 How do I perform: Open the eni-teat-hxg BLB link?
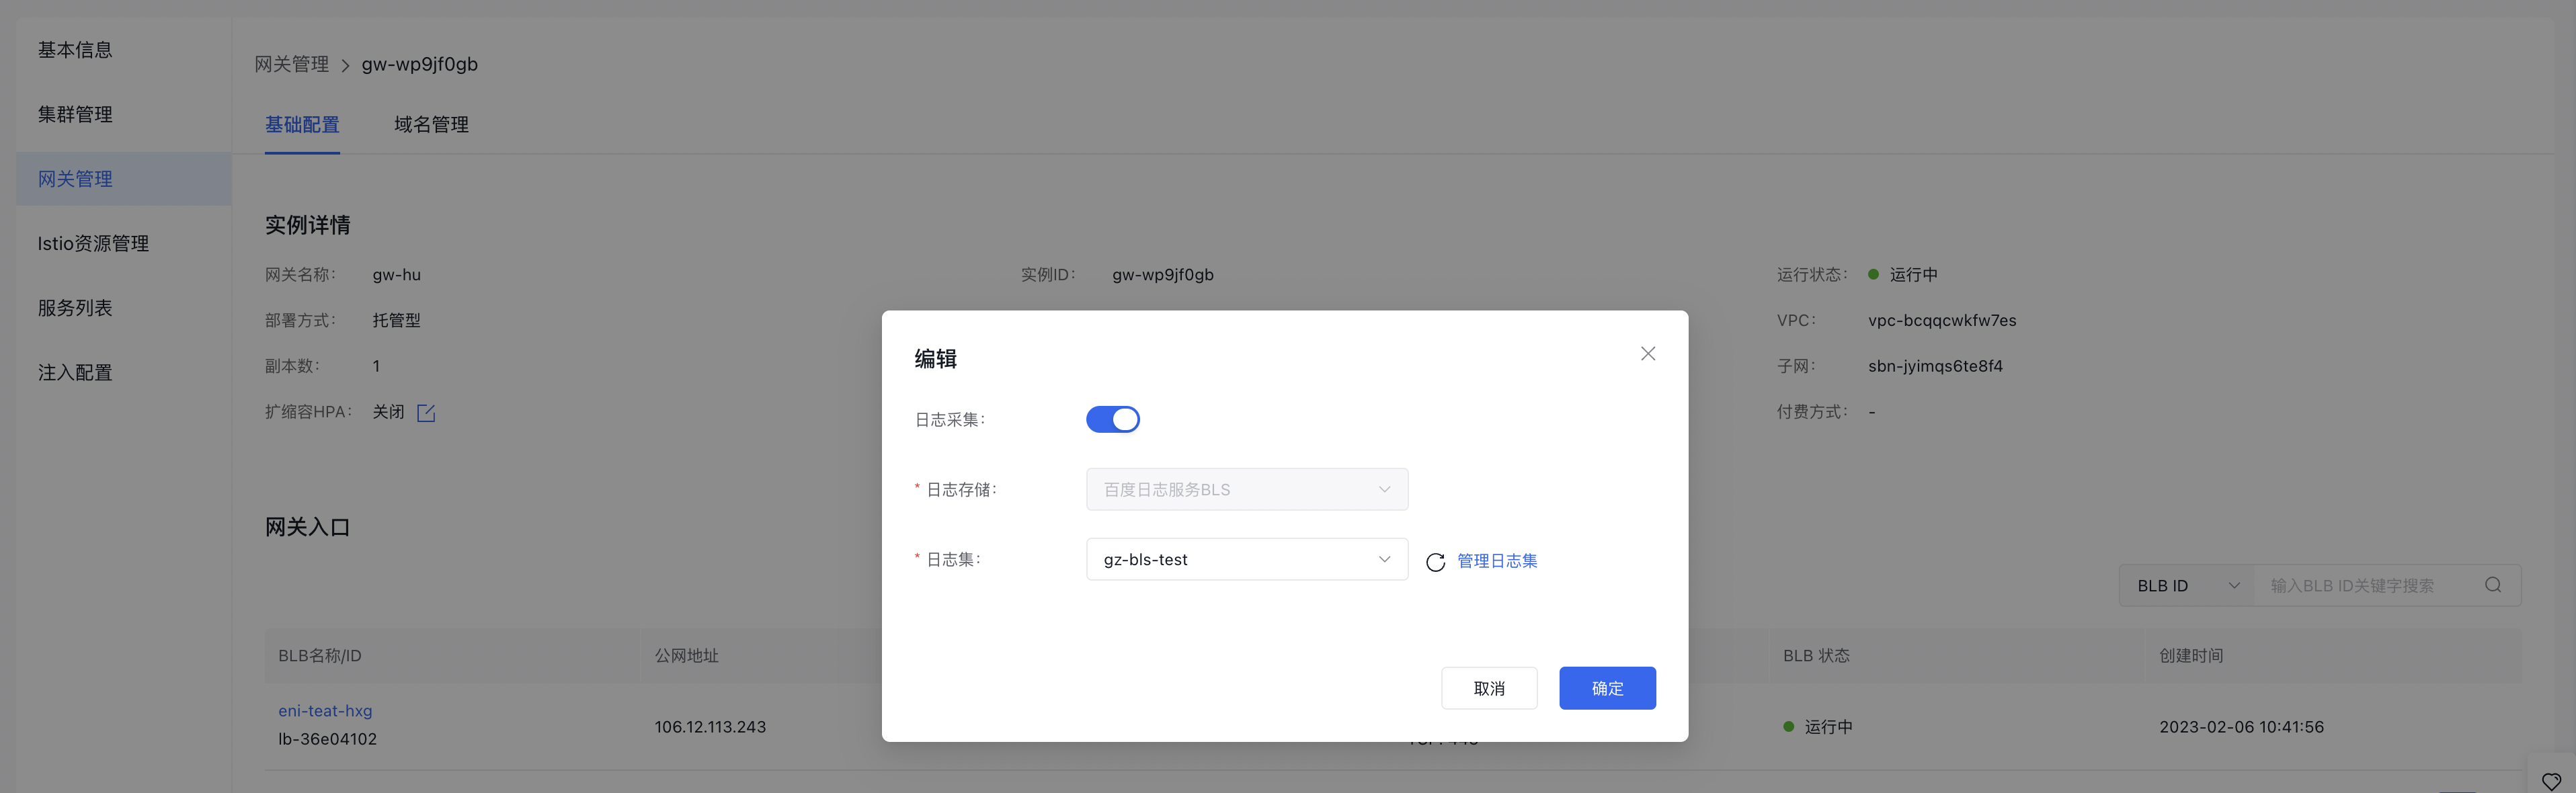click(x=325, y=711)
